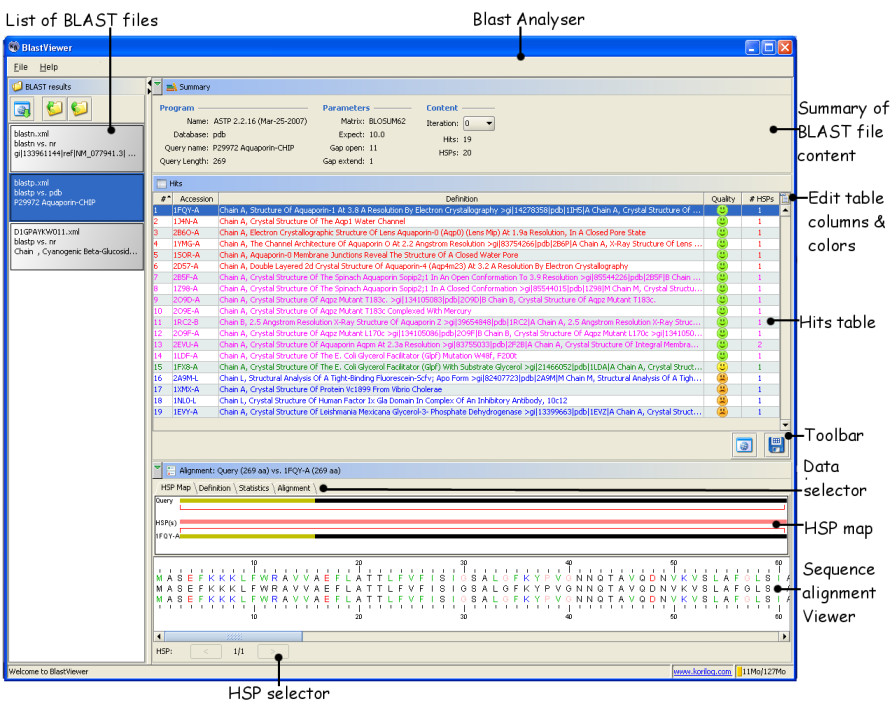Click the left-panel splitter collapse arrow

[x=149, y=83]
